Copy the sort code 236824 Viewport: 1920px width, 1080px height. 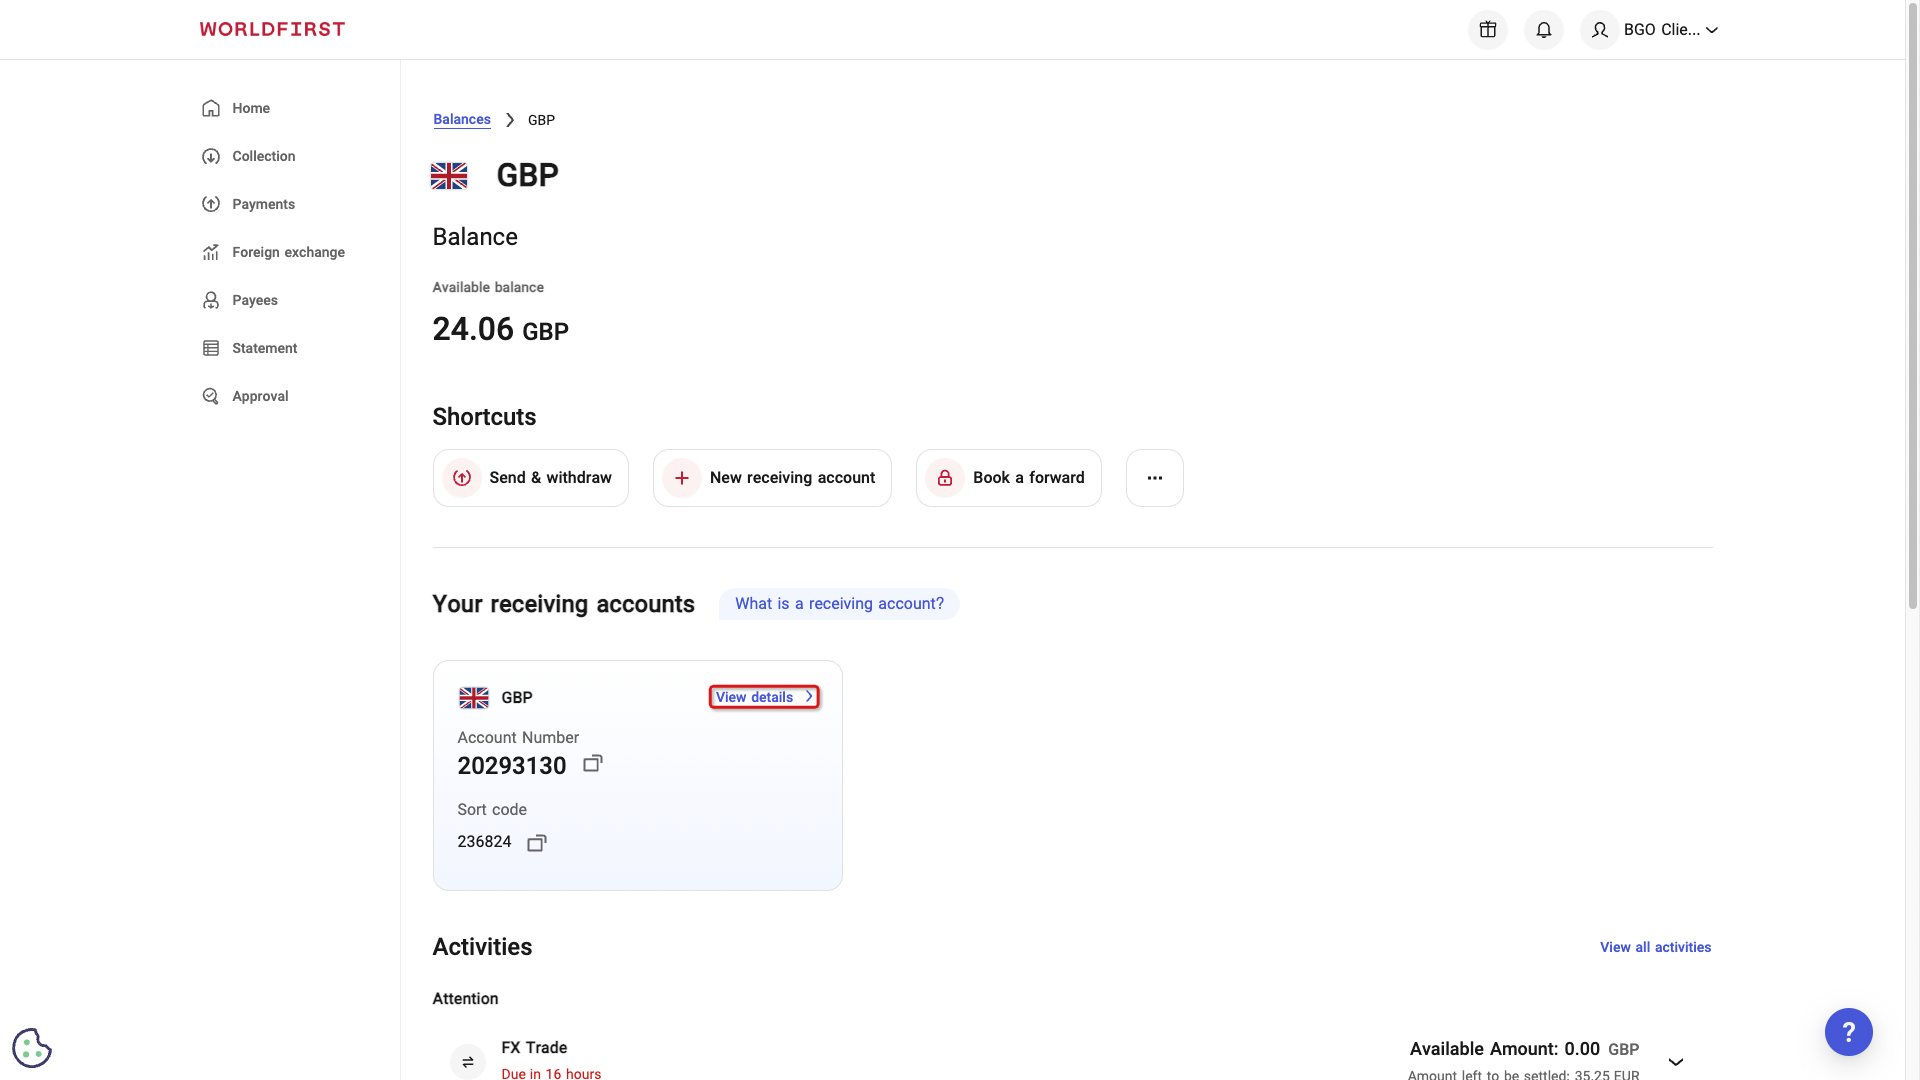coord(536,842)
